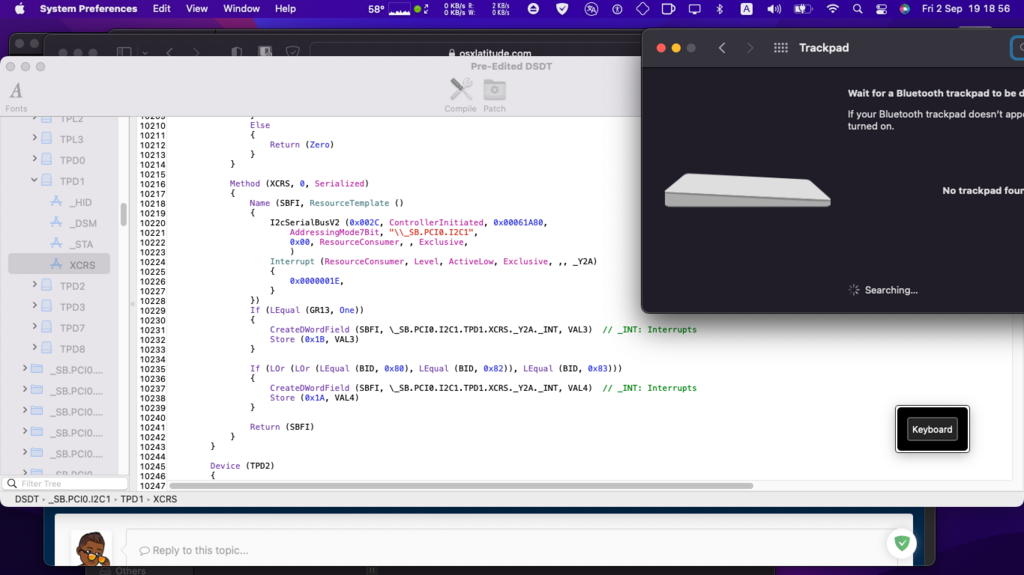Click the Keyboard button
This screenshot has height=575, width=1024.
(931, 429)
